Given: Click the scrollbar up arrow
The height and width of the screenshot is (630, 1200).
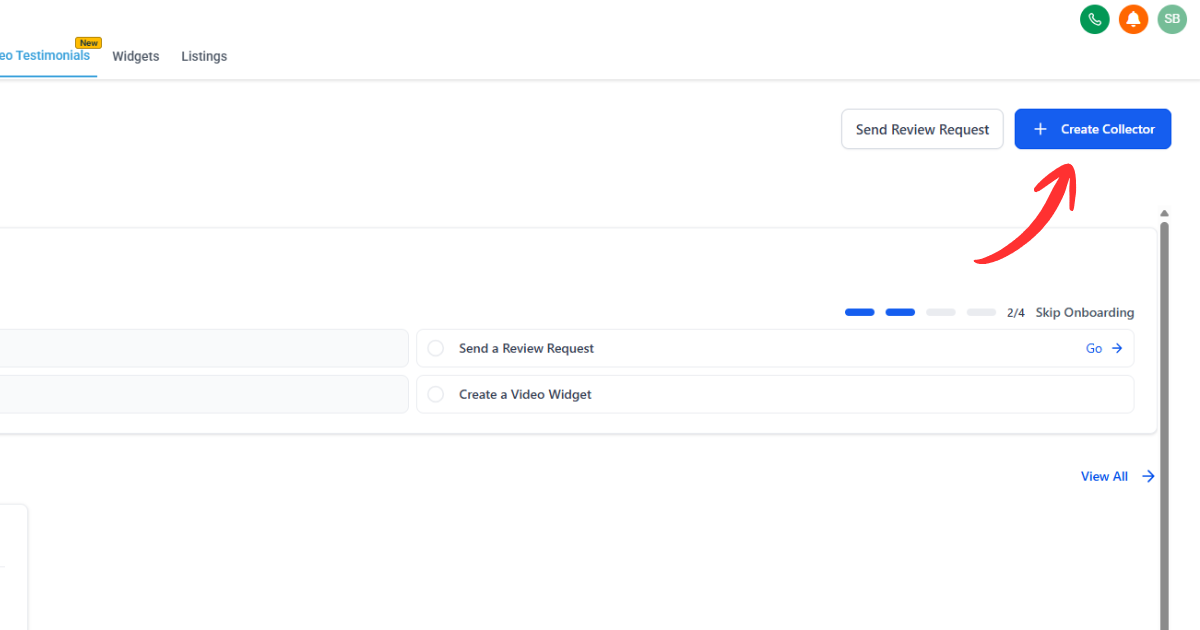Looking at the screenshot, I should [1164, 213].
